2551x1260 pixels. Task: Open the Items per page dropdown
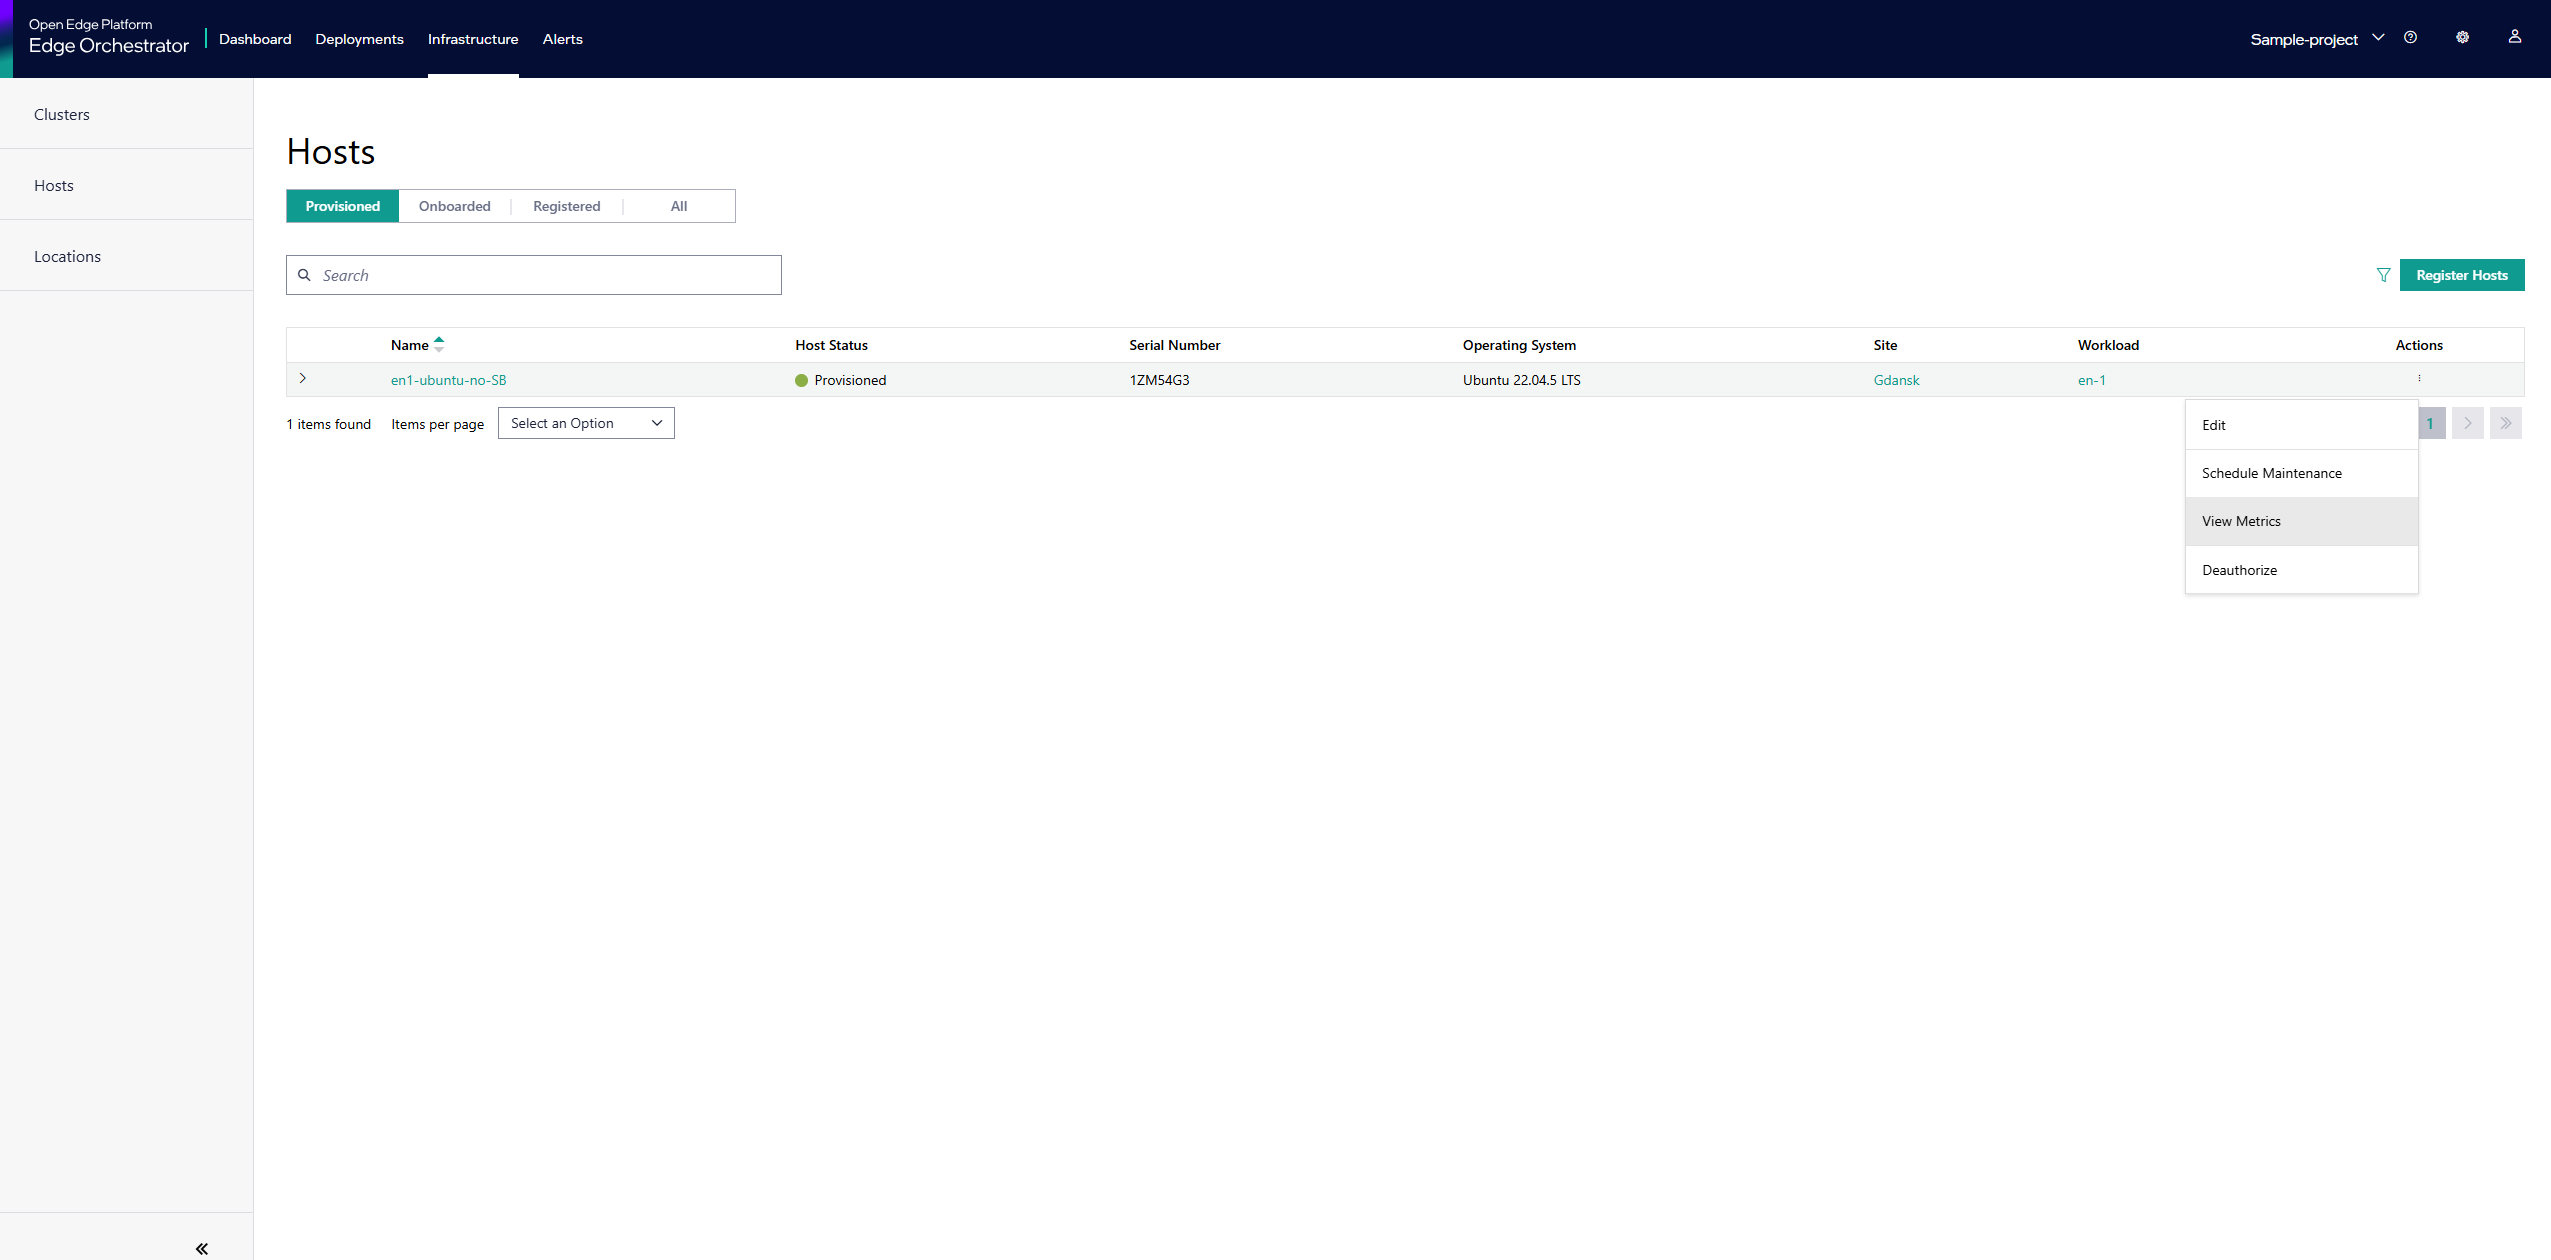coord(586,423)
